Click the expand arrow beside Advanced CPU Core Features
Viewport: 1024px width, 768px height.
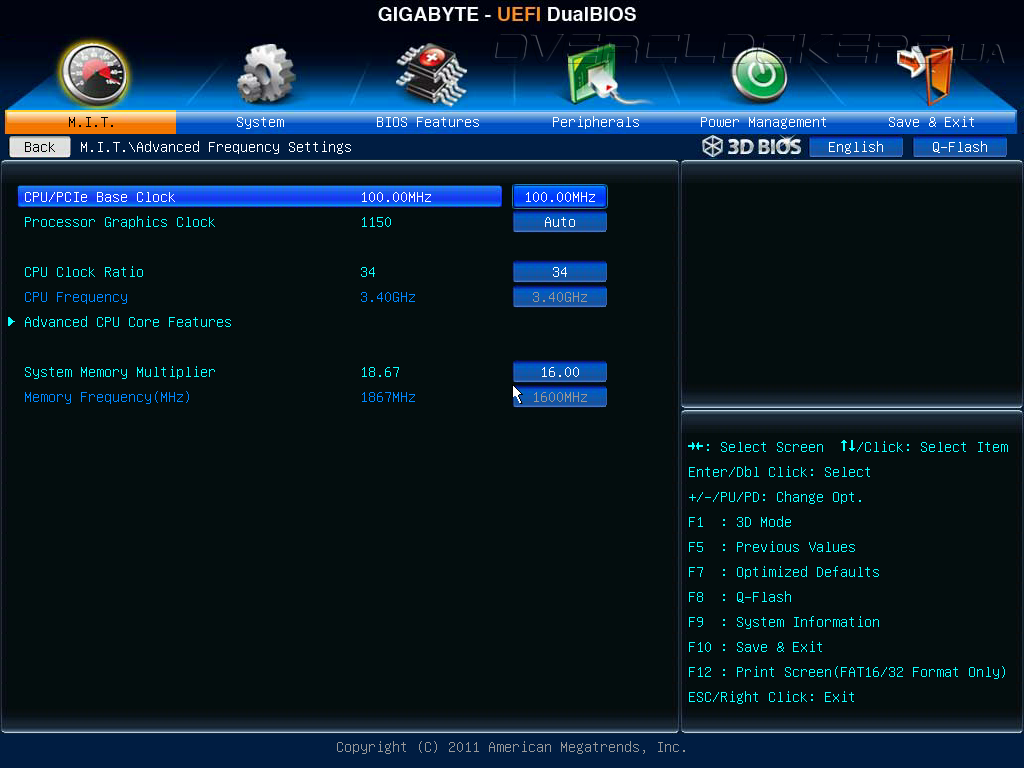click(x=11, y=321)
